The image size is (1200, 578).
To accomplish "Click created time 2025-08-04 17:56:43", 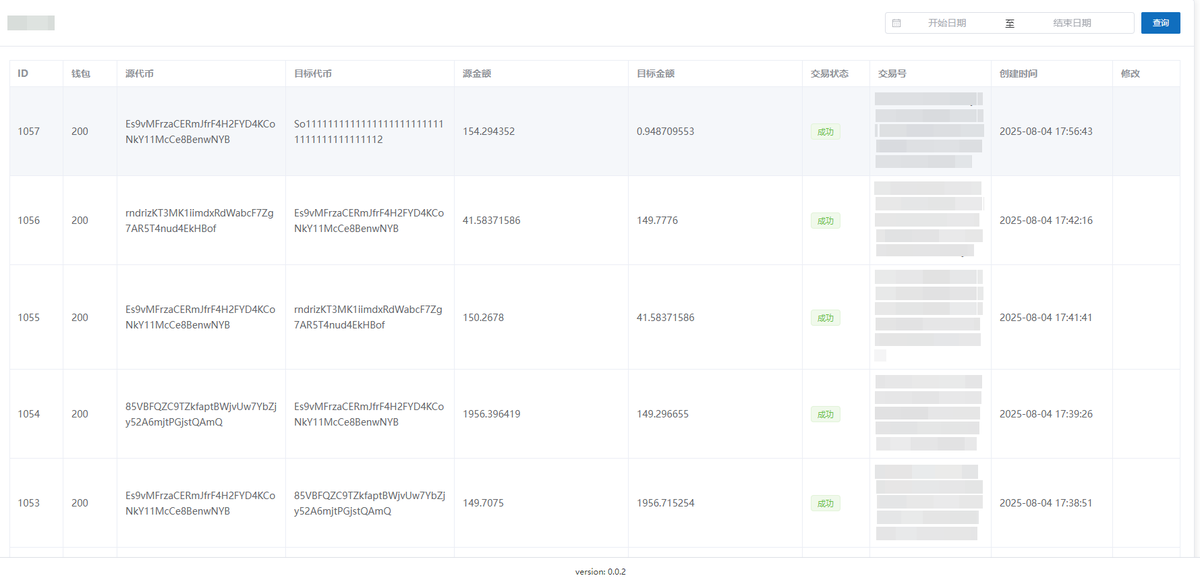I will (x=1046, y=132).
